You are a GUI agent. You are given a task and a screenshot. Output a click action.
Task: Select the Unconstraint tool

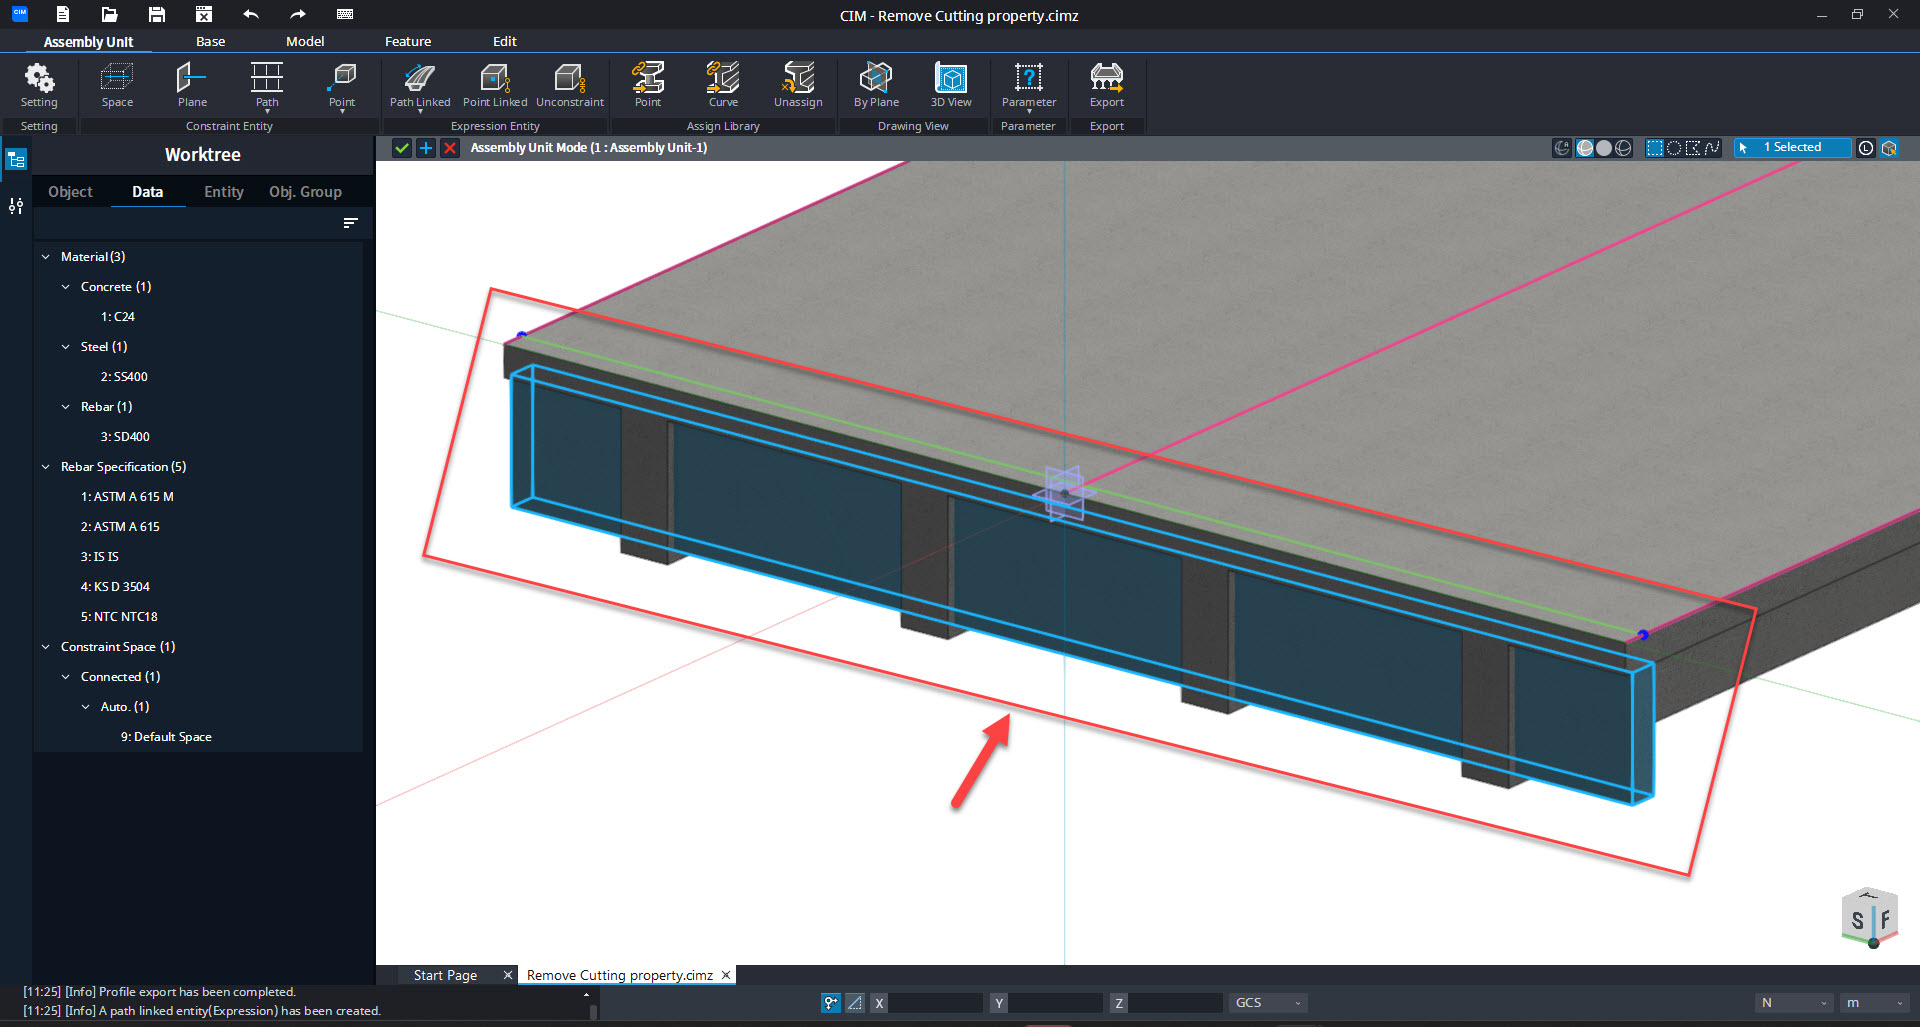click(x=570, y=85)
